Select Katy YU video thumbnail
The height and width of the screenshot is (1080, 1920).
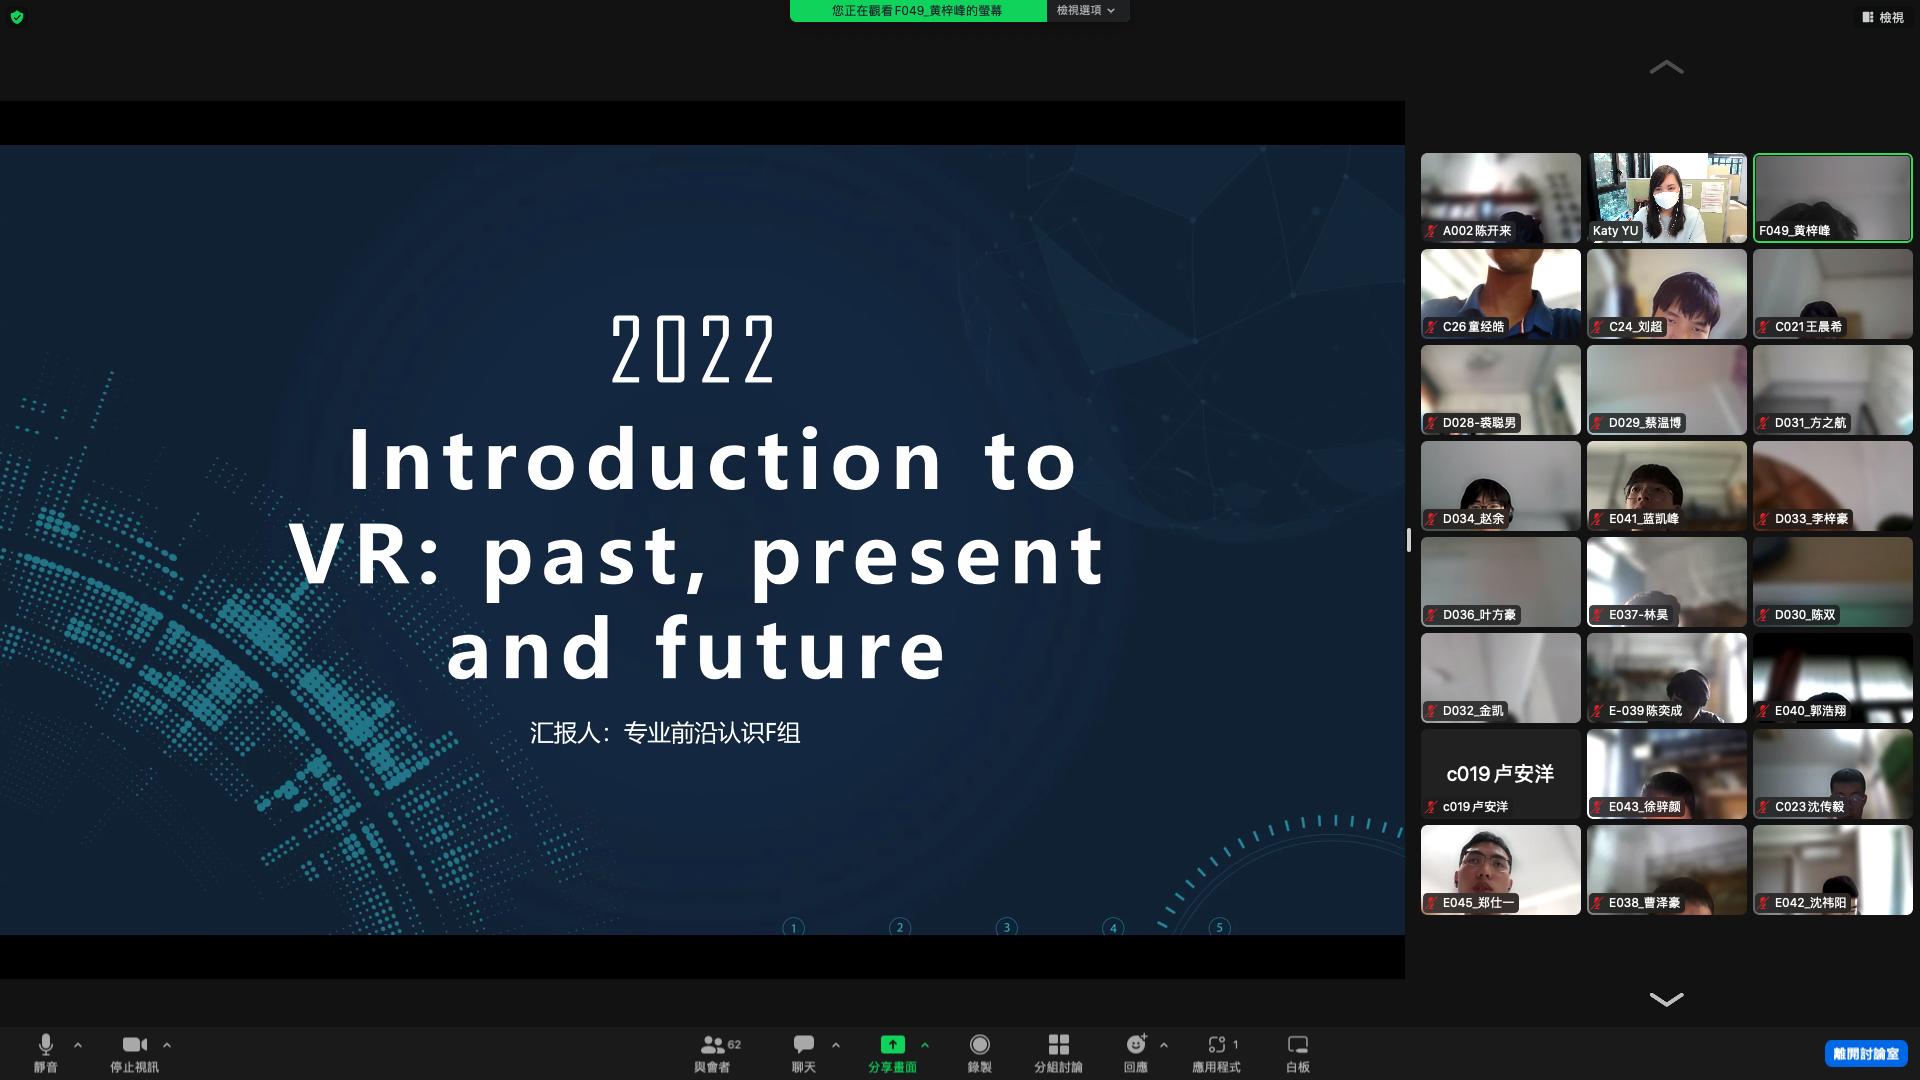click(1666, 197)
